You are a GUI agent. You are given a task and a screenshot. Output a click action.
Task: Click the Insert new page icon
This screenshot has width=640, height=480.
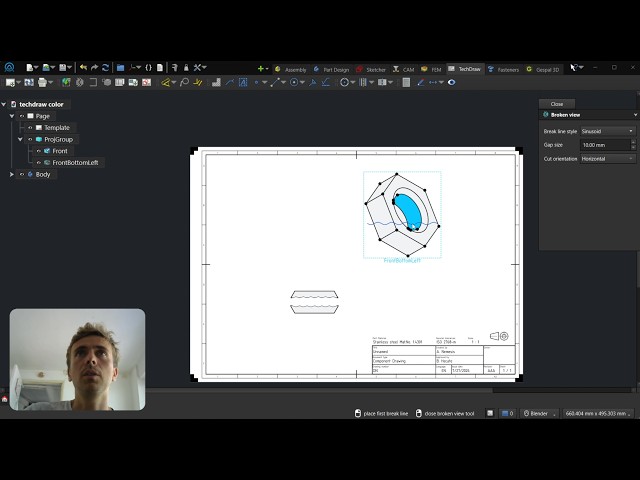pyautogui.click(x=10, y=82)
